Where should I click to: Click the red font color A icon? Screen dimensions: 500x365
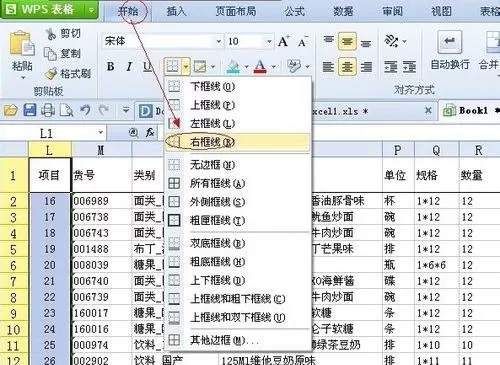tap(260, 66)
